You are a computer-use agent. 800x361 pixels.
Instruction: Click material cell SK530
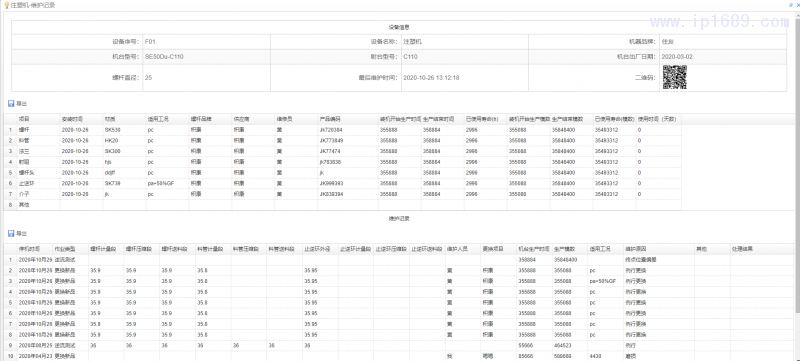point(112,130)
